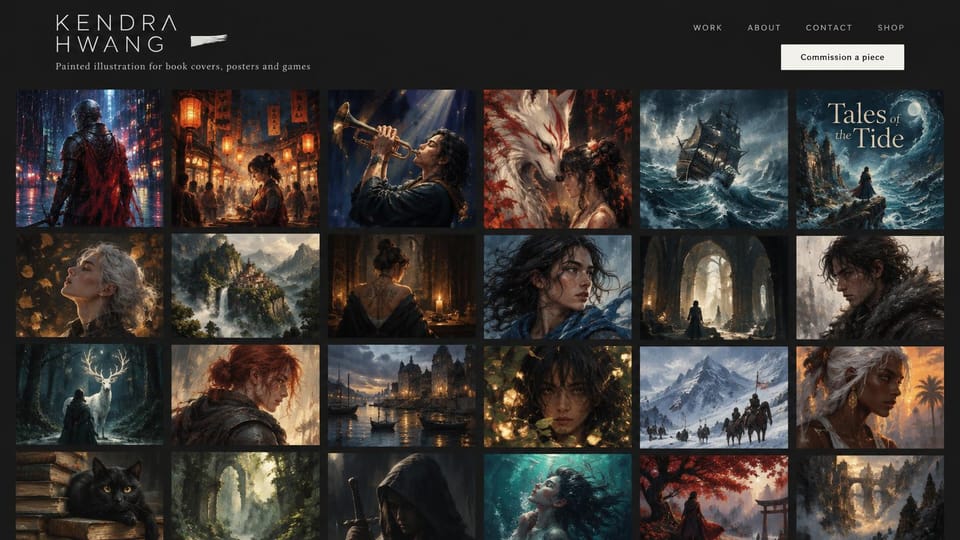
Task: View the underwater woman in teal artwork
Action: [558, 497]
